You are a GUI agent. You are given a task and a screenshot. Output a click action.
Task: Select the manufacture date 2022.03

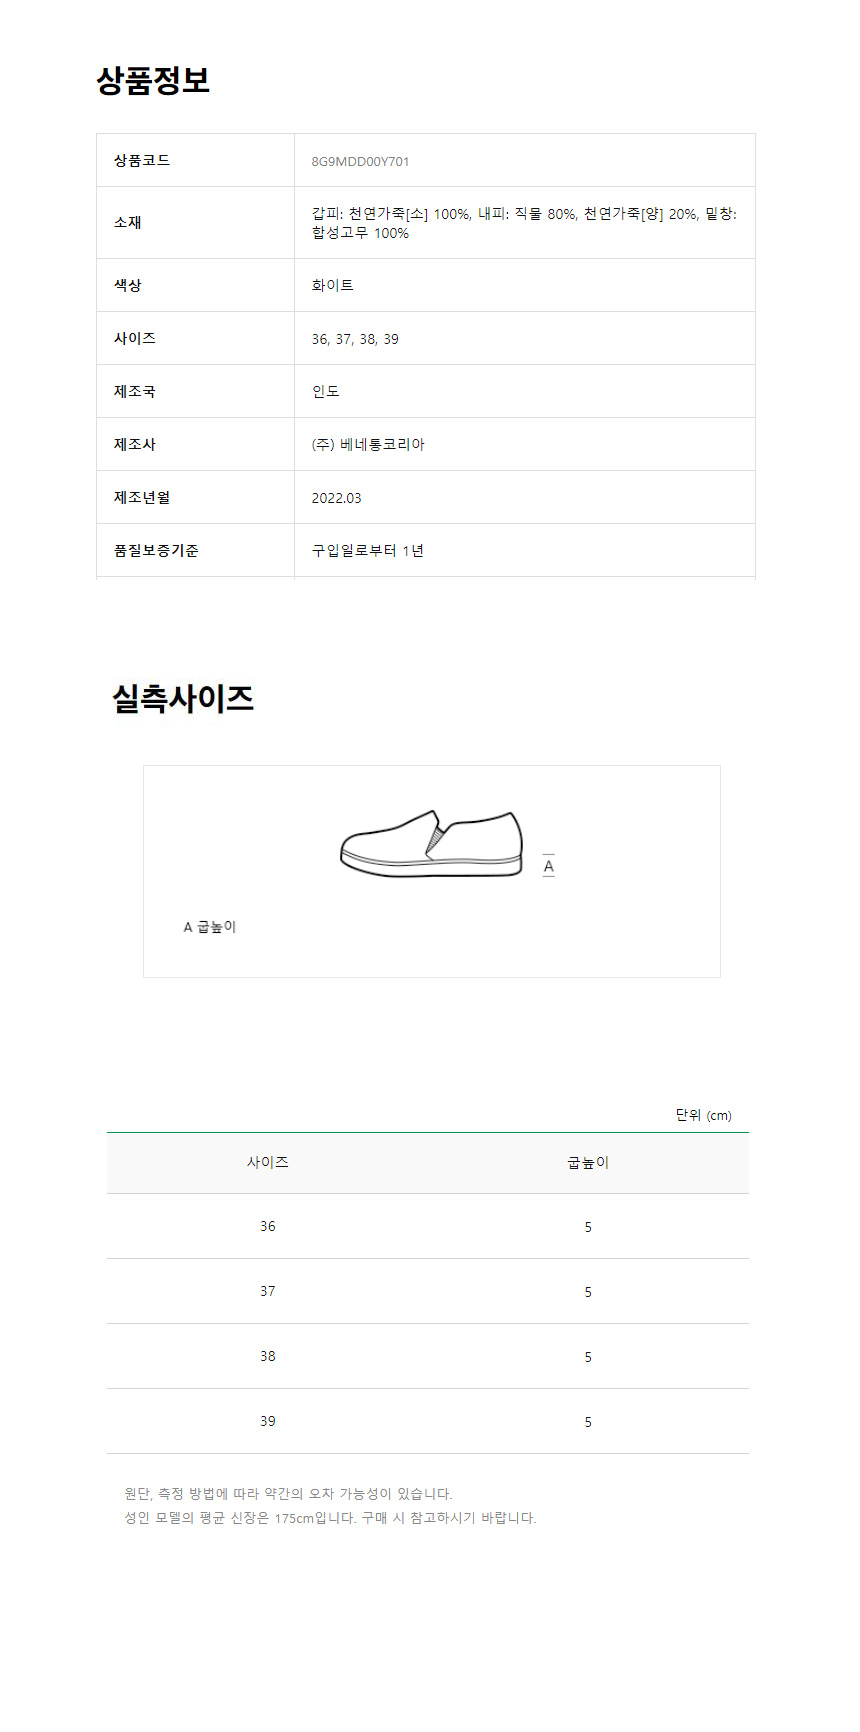(336, 498)
